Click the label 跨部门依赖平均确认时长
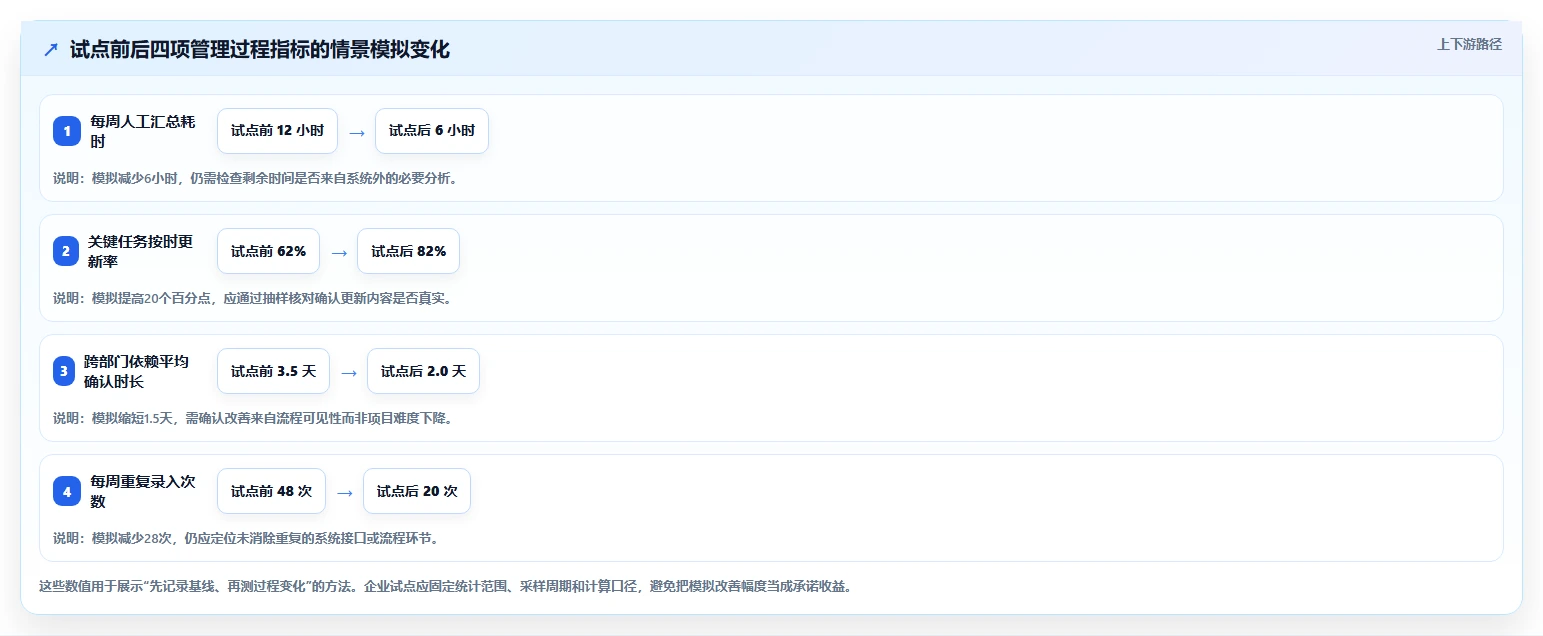Screen dimensions: 1543x636 136,371
